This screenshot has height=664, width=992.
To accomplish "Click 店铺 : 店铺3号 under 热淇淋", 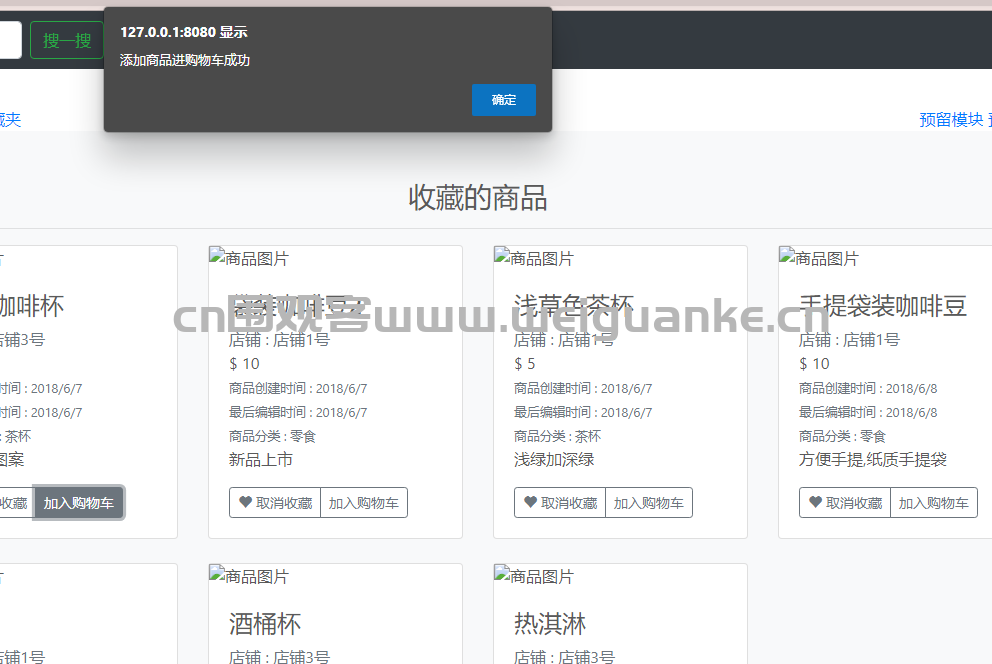I will coord(564,656).
